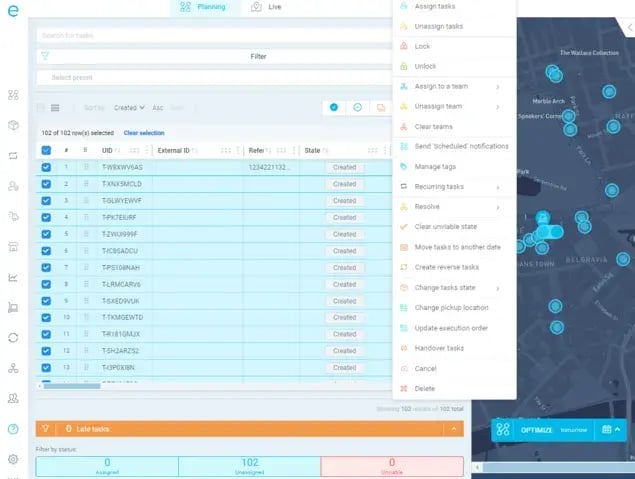Viewport: 635px width, 479px height.
Task: Toggle the select-all checkbox in table header
Action: (46, 150)
